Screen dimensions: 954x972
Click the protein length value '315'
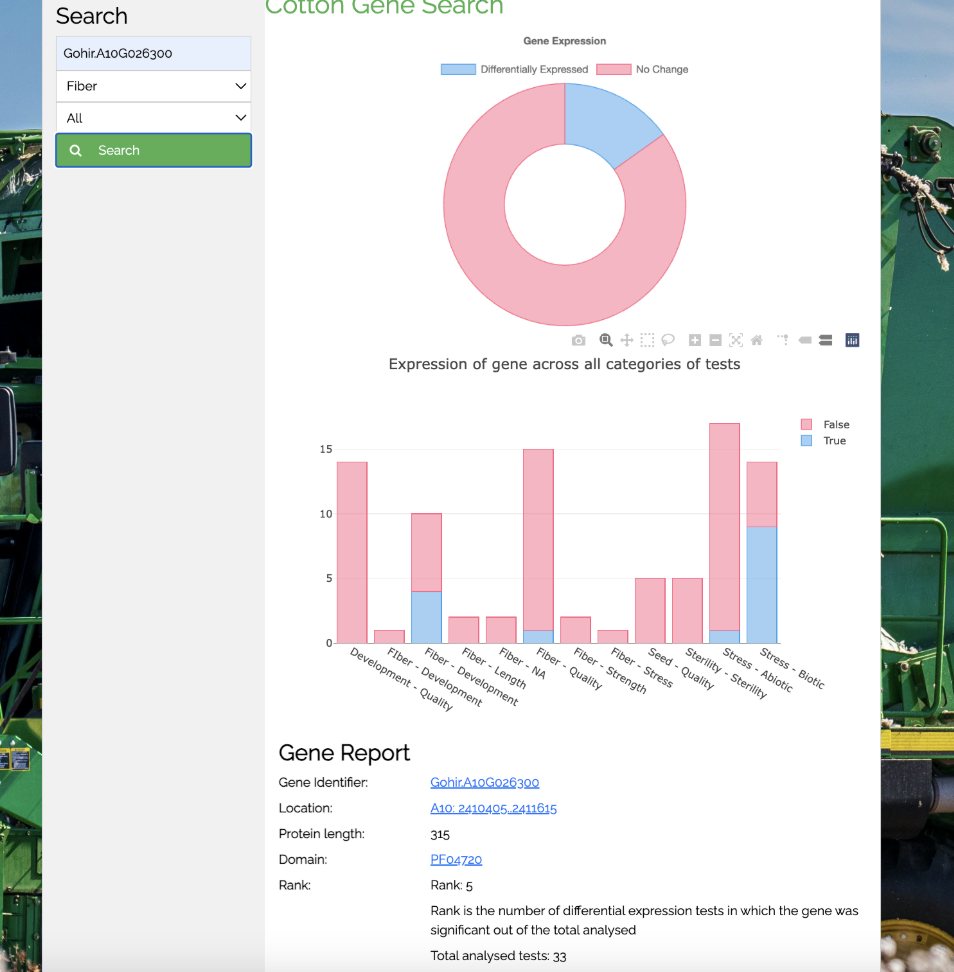click(x=440, y=834)
